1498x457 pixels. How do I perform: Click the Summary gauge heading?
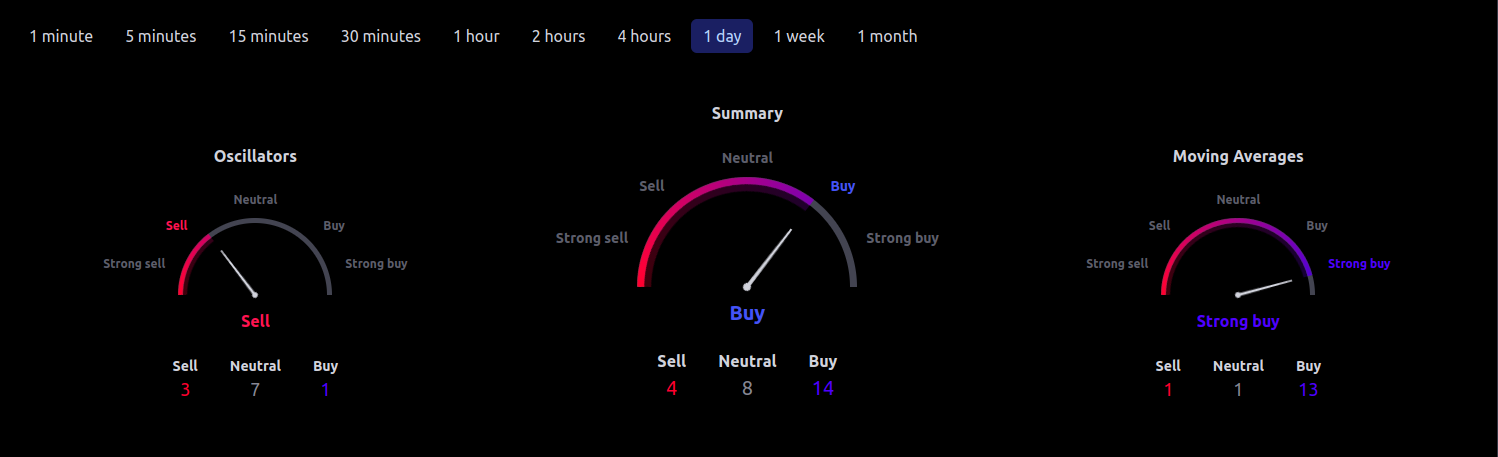(747, 113)
